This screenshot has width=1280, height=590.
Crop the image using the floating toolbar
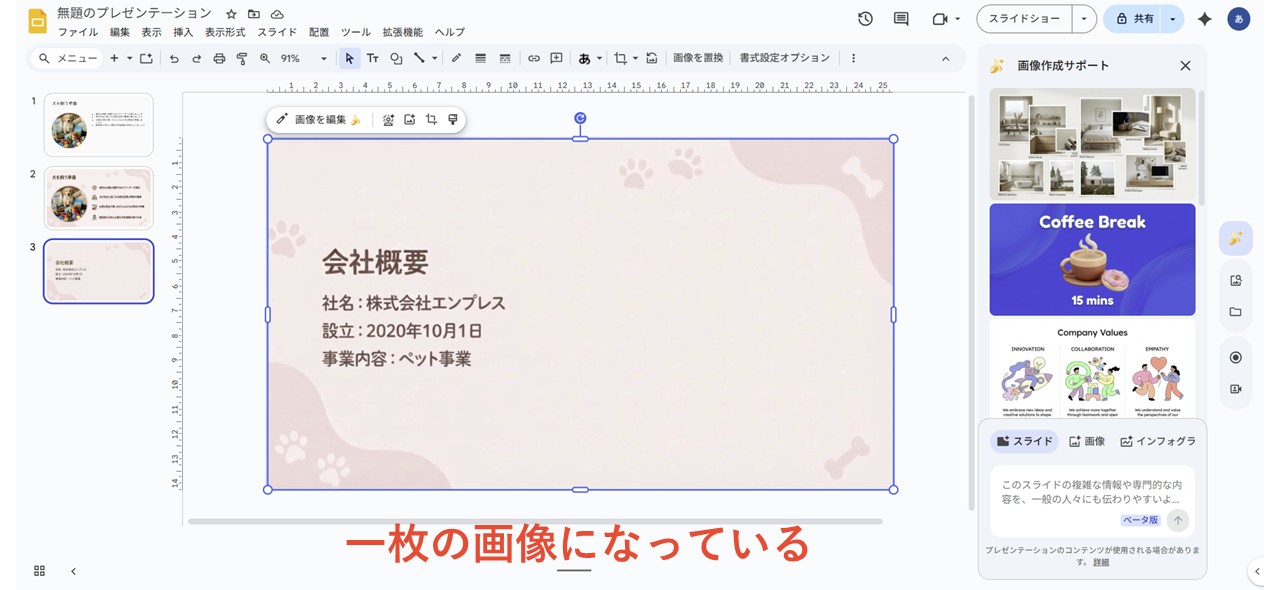(431, 119)
